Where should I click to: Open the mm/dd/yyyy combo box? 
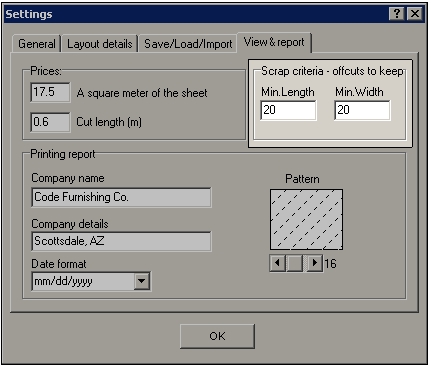click(x=91, y=281)
